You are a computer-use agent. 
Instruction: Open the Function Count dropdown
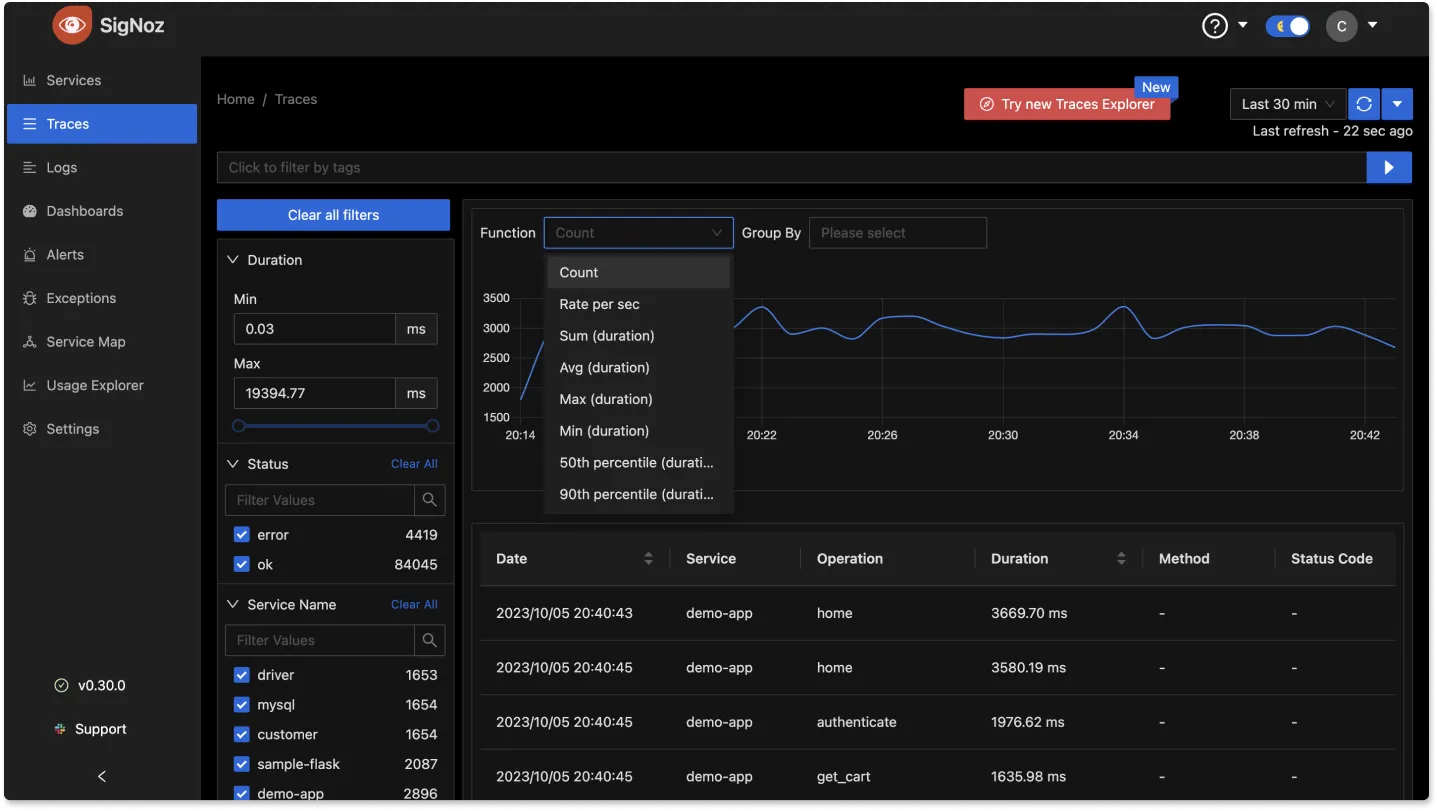coord(638,233)
